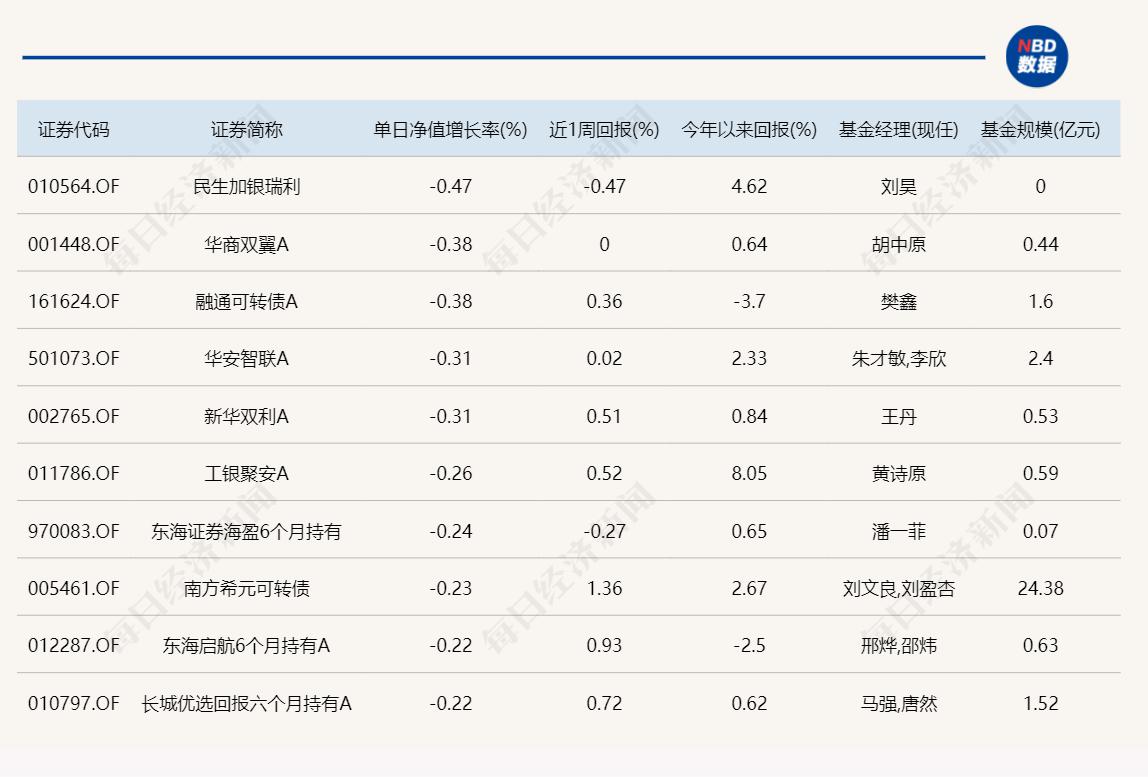
Task: Select code 011786.OF
Action: [73, 473]
